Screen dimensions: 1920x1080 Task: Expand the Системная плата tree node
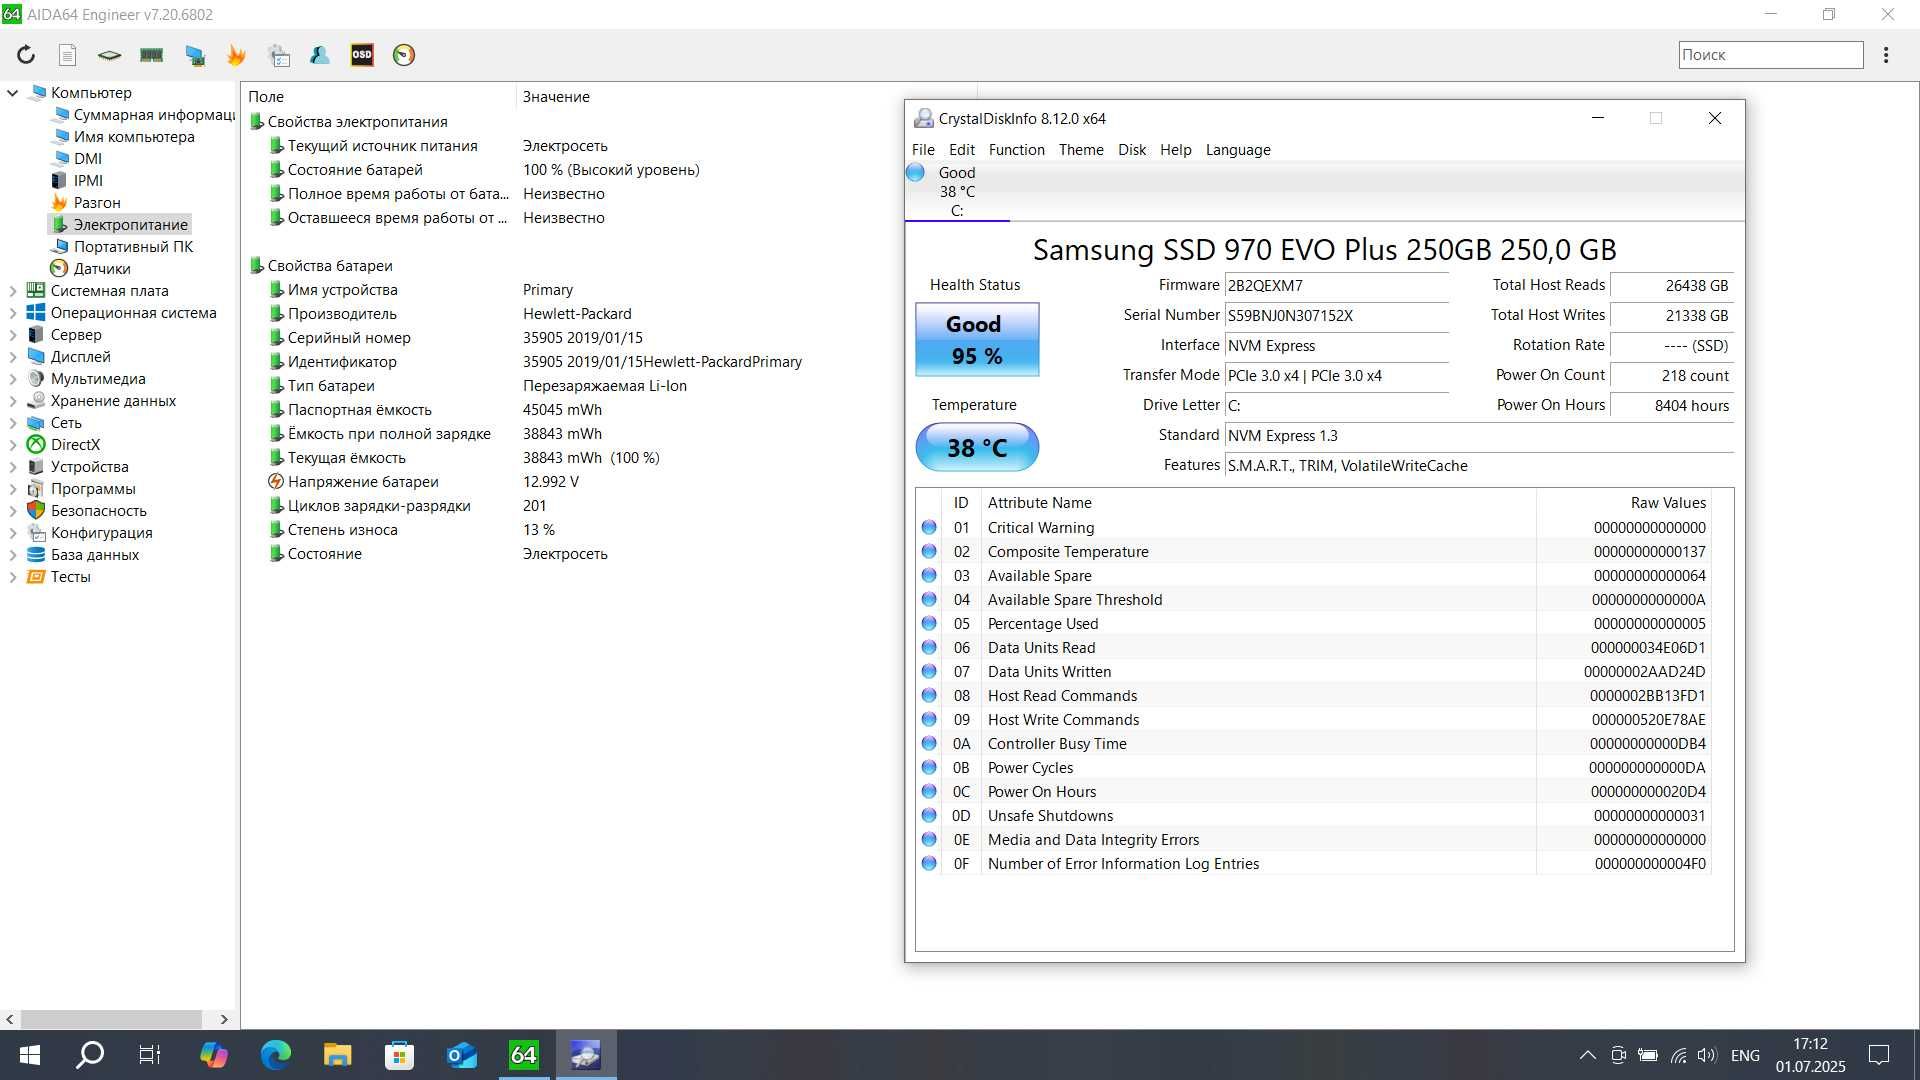[x=12, y=291]
